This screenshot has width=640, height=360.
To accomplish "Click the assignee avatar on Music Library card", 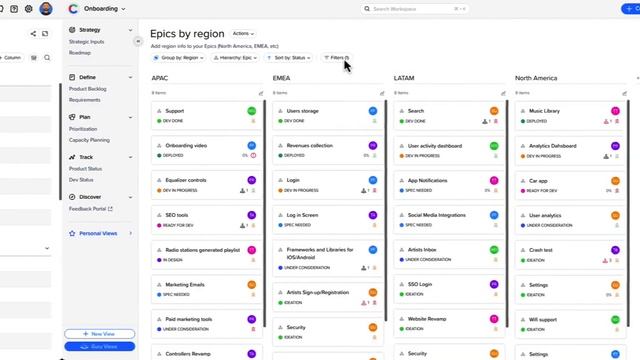I will [616, 111].
